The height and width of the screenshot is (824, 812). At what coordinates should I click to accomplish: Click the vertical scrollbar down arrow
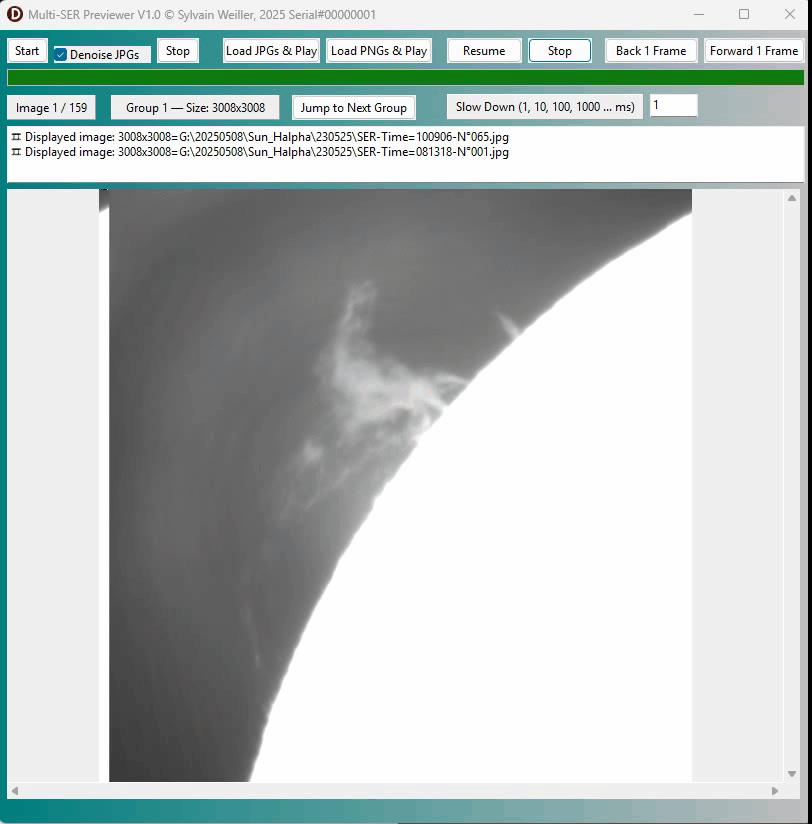coord(792,774)
